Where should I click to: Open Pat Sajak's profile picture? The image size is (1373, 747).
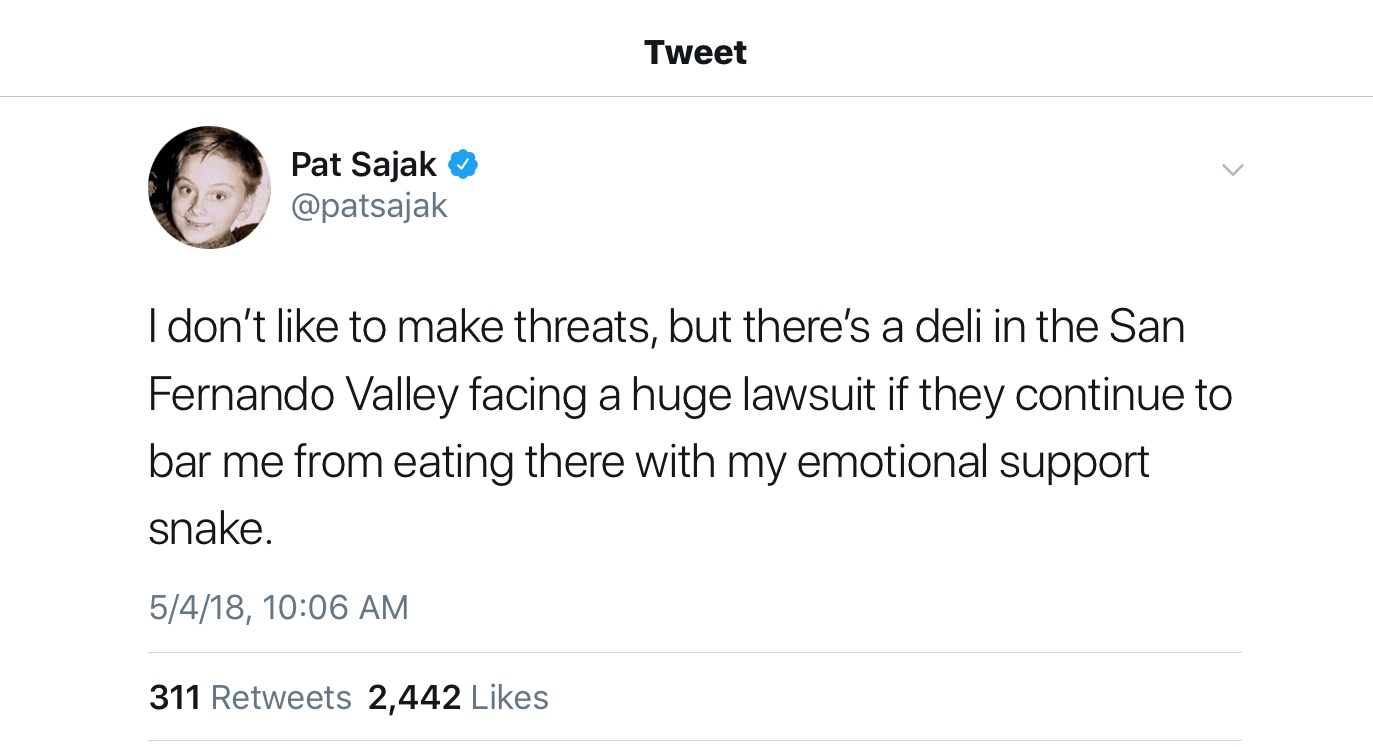[209, 187]
